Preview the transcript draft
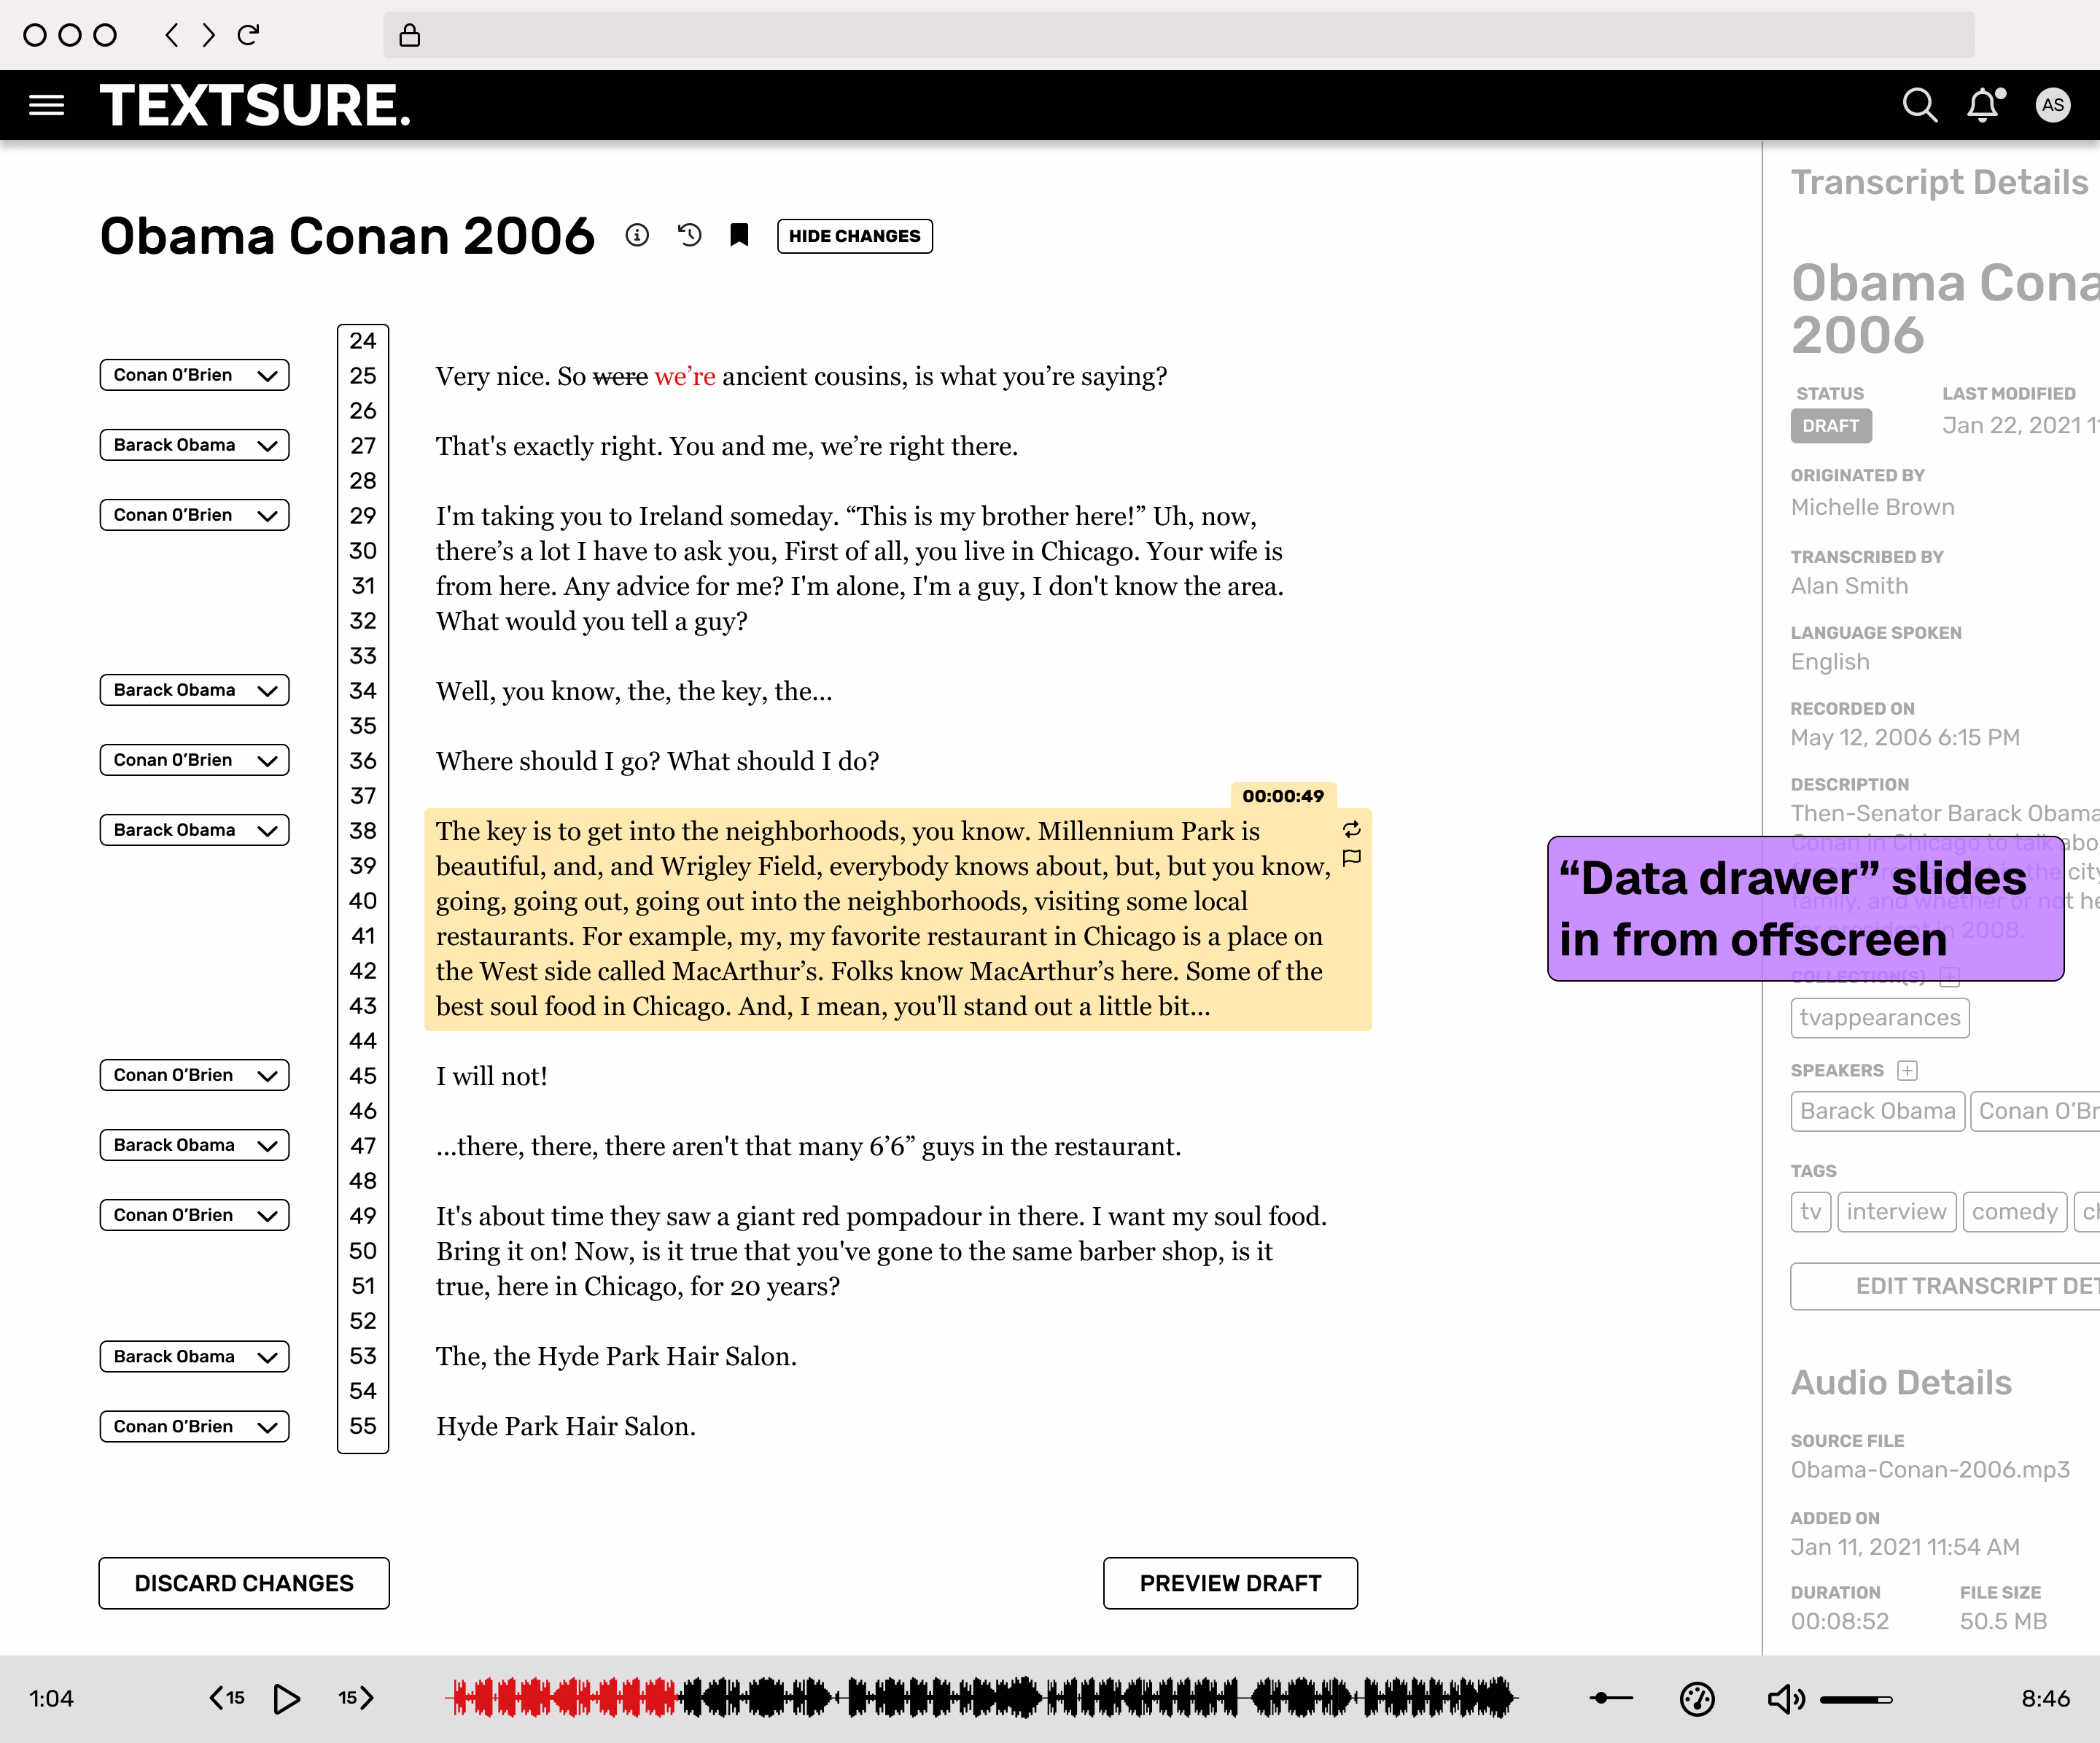2100x1743 pixels. (1230, 1583)
